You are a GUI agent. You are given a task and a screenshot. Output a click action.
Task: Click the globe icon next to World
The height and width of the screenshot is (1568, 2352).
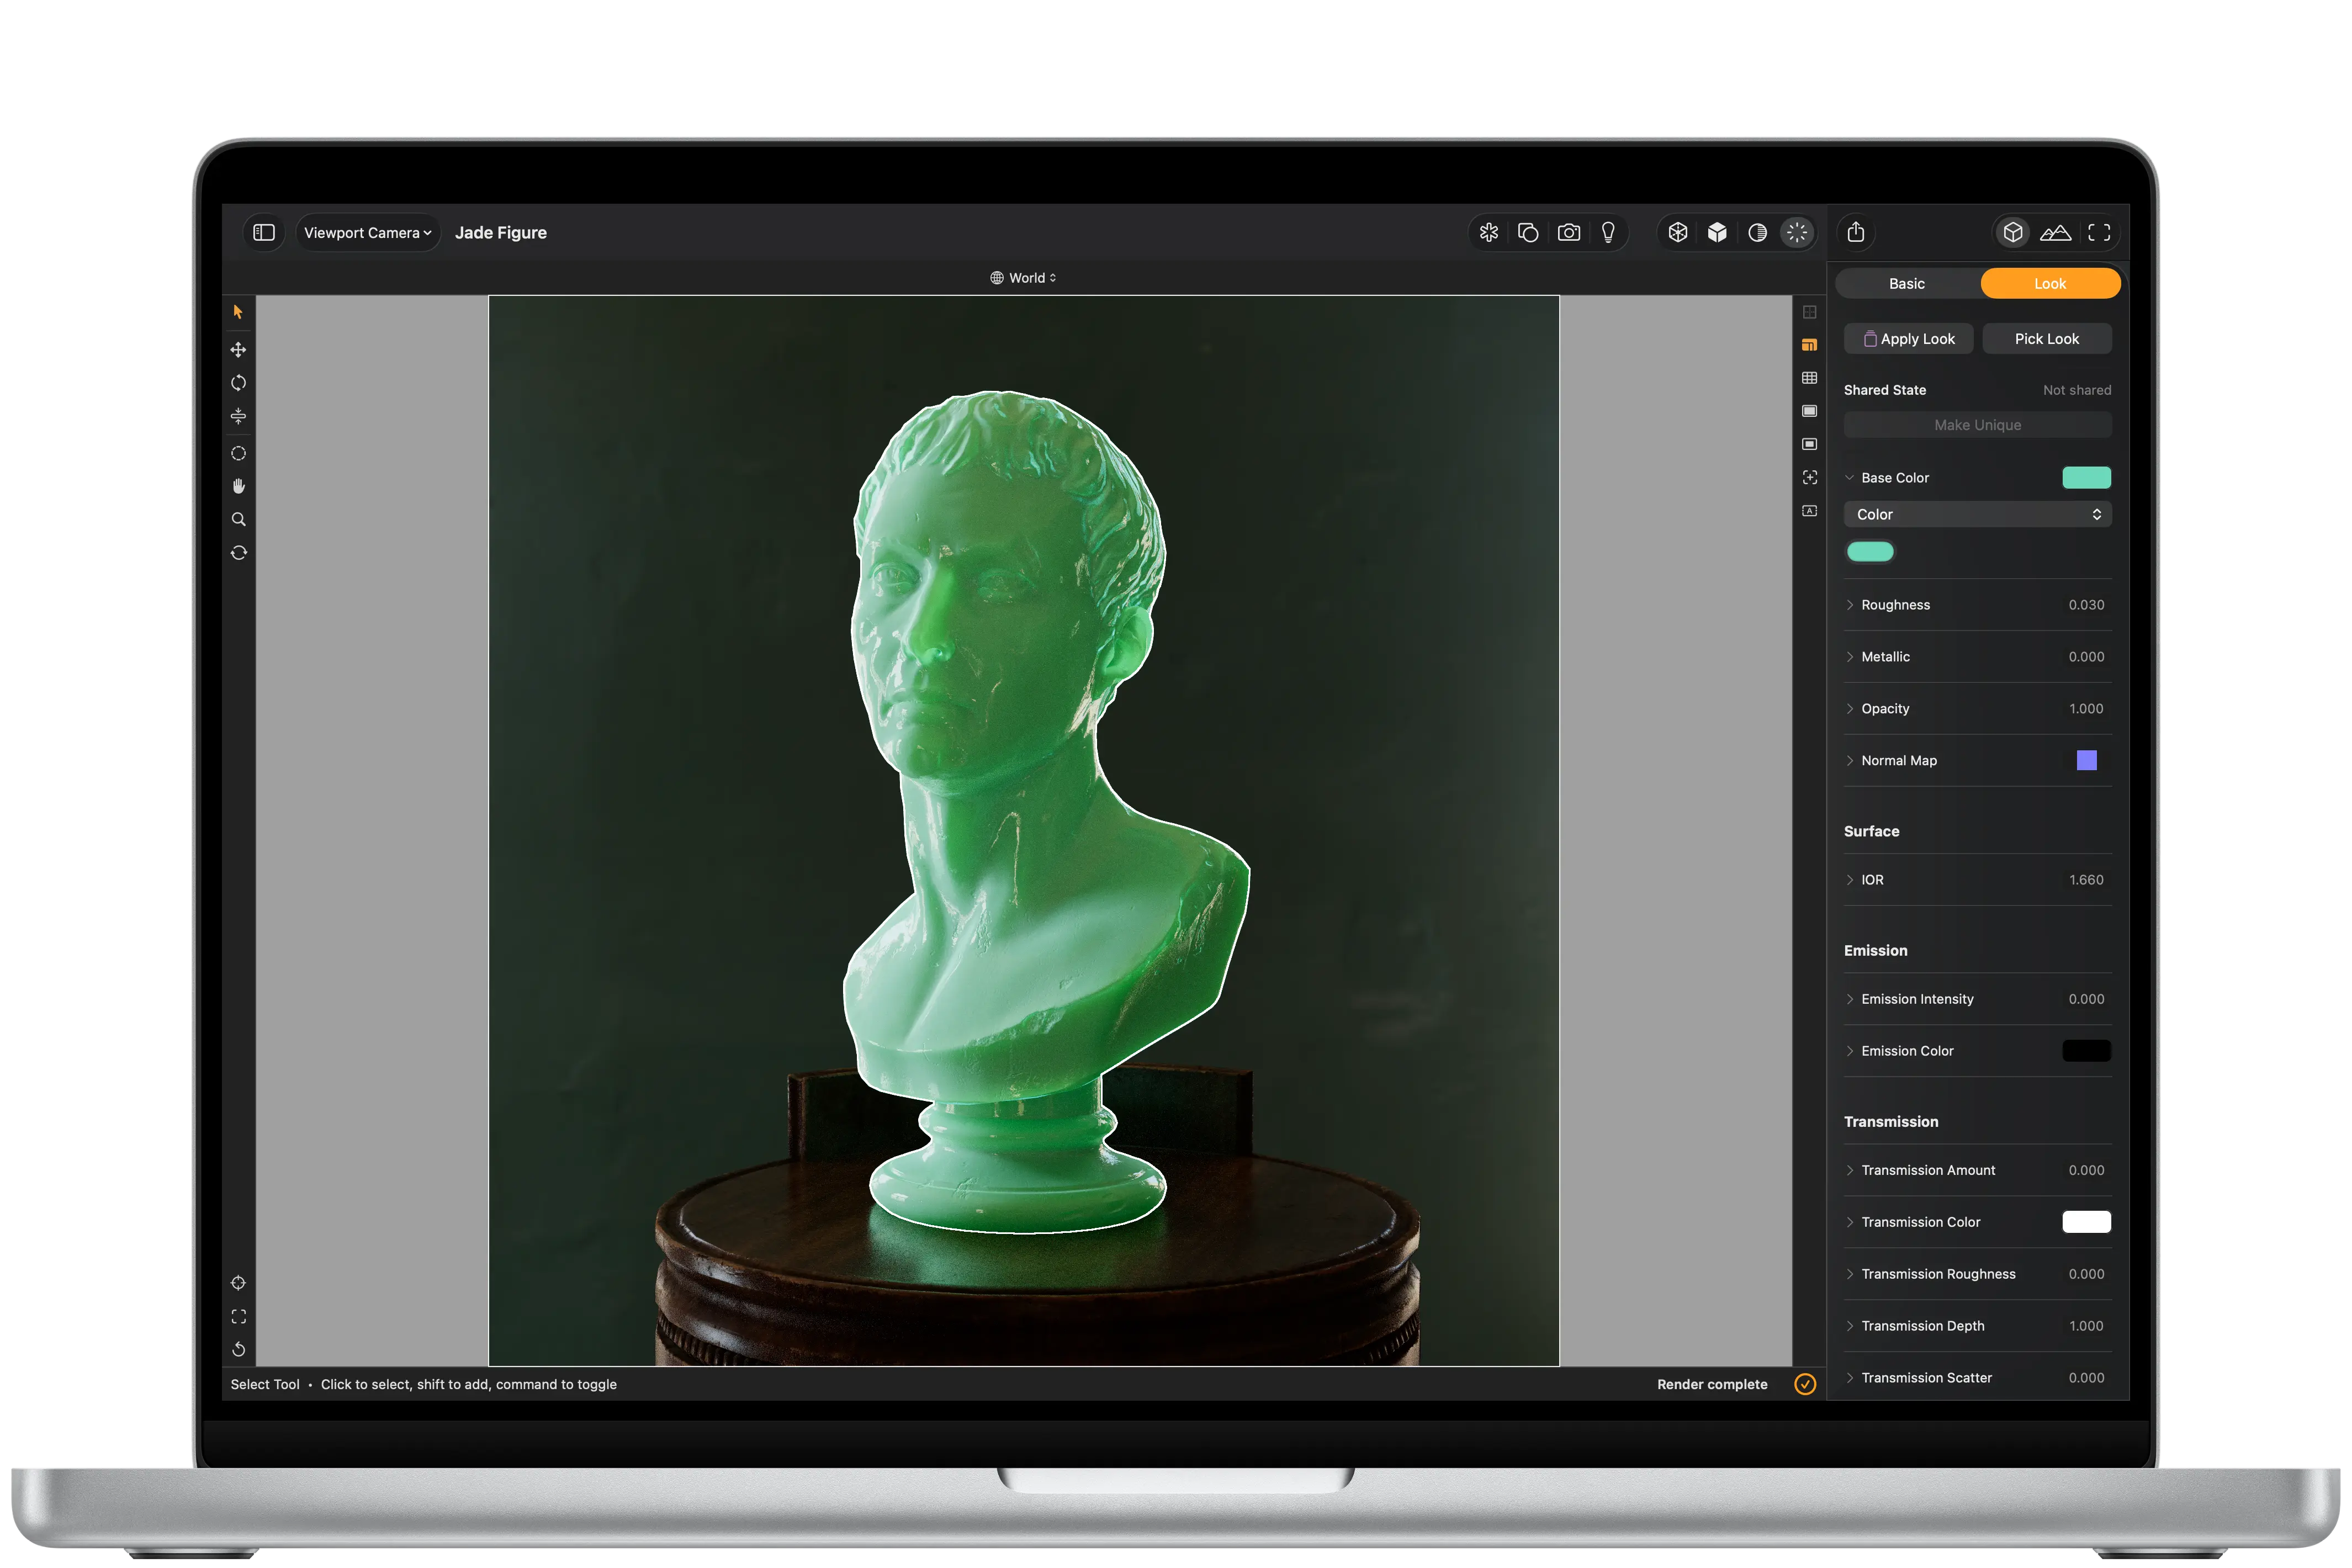pos(997,278)
